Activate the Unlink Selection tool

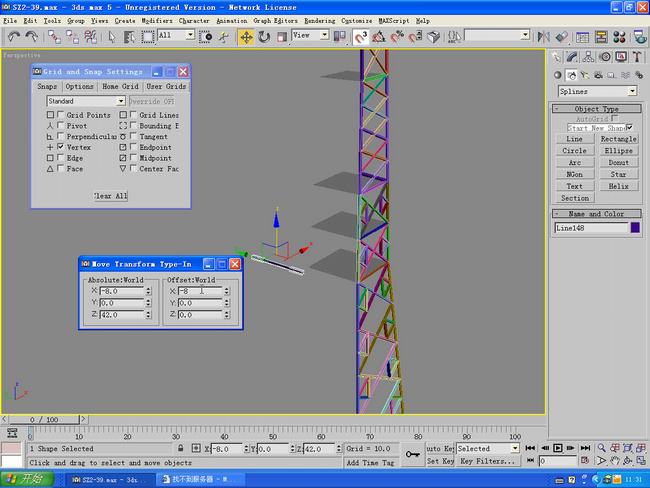pyautogui.click(x=72, y=37)
